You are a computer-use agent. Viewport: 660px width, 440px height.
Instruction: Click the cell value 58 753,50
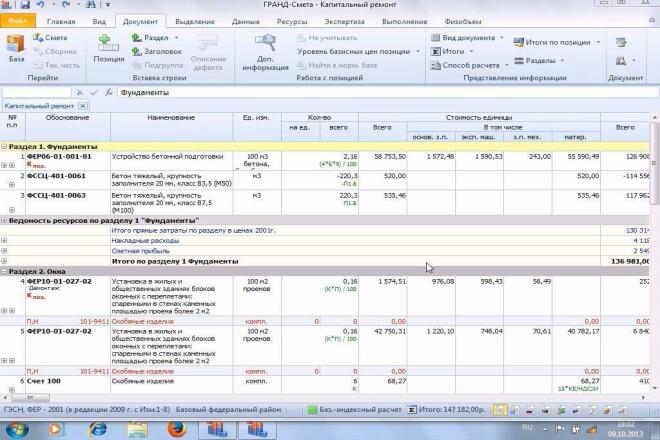(390, 156)
